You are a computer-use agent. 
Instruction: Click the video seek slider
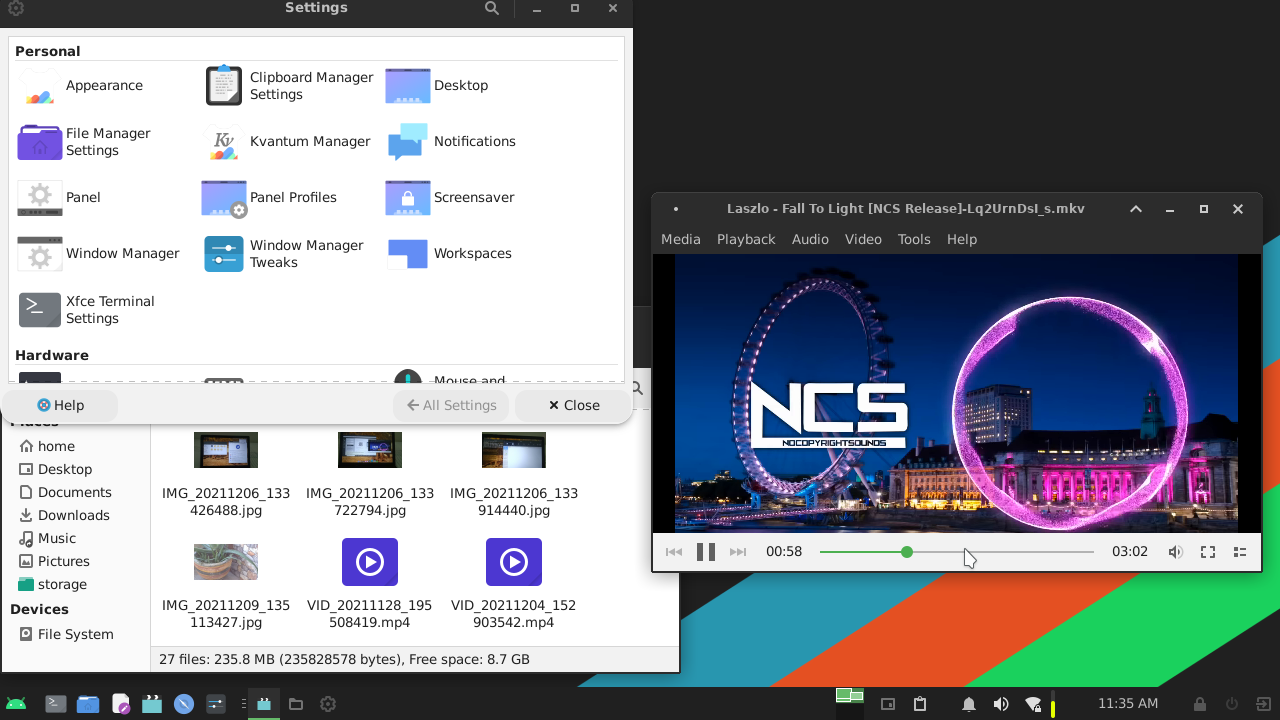click(x=957, y=552)
